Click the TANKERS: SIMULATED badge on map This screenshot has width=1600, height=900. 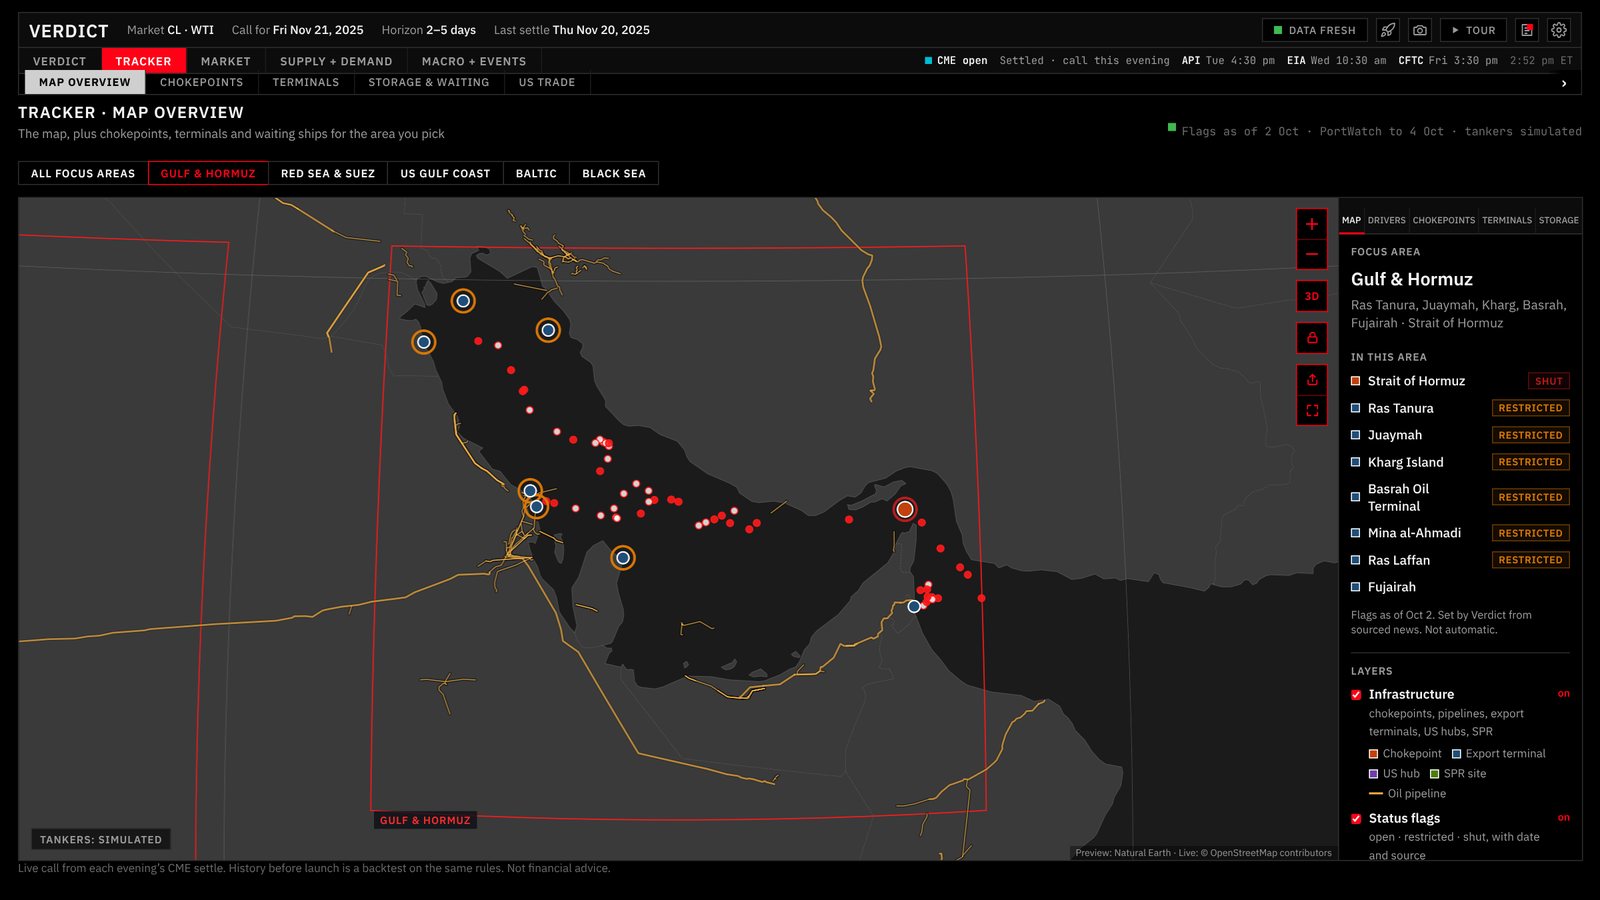coord(101,839)
